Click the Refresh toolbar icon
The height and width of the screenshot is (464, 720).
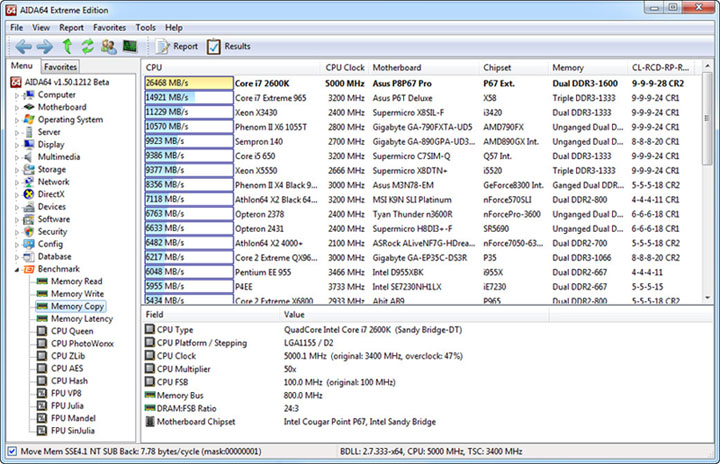tap(88, 46)
